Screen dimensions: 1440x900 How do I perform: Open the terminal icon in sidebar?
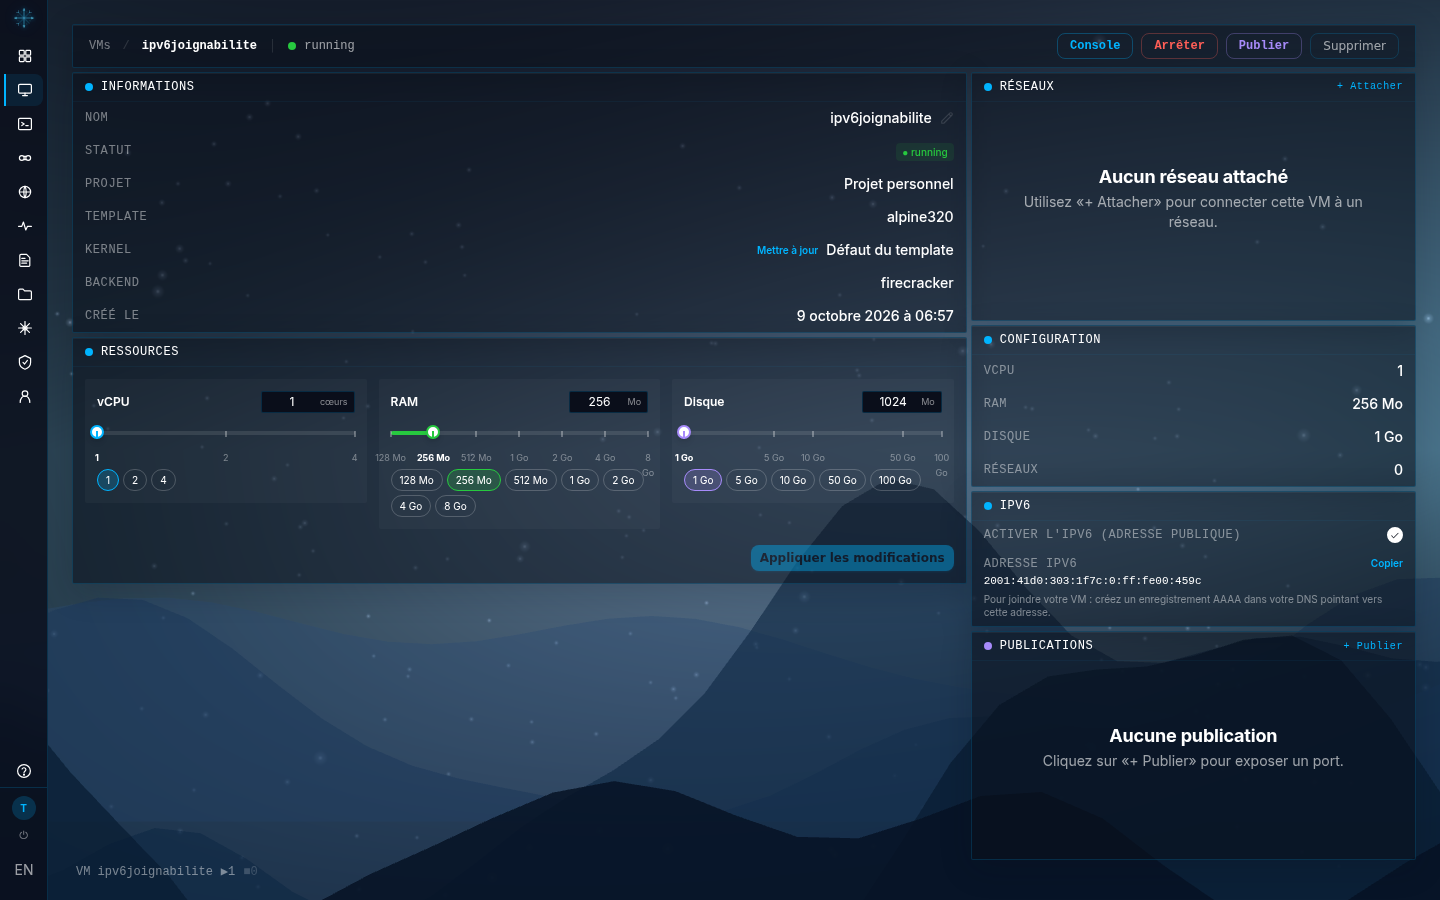pyautogui.click(x=25, y=124)
